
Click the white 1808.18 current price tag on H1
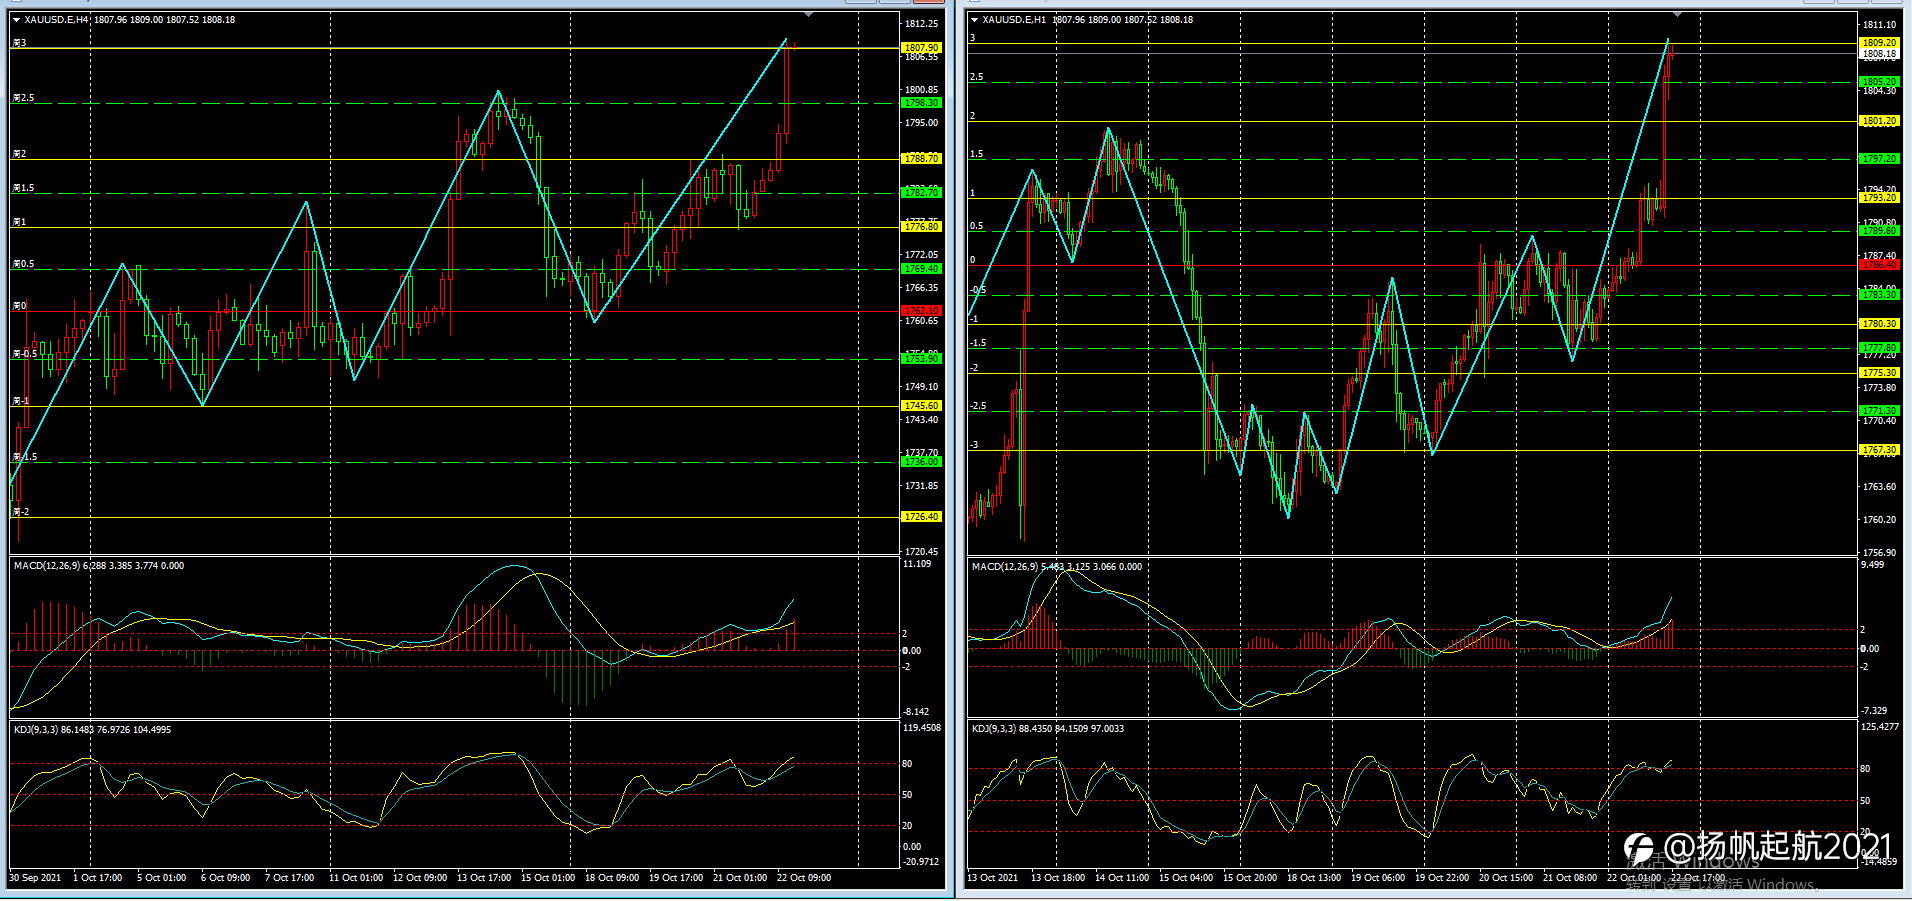[x=1879, y=54]
